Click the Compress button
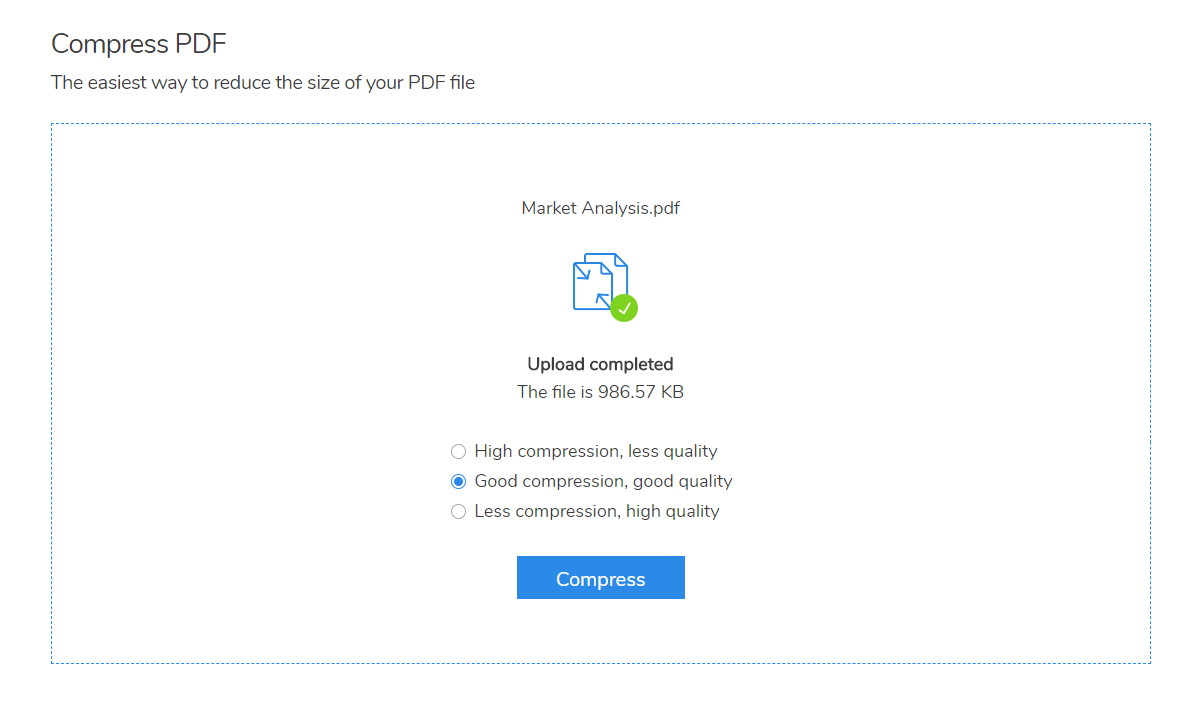This screenshot has width=1200, height=708. click(x=600, y=578)
